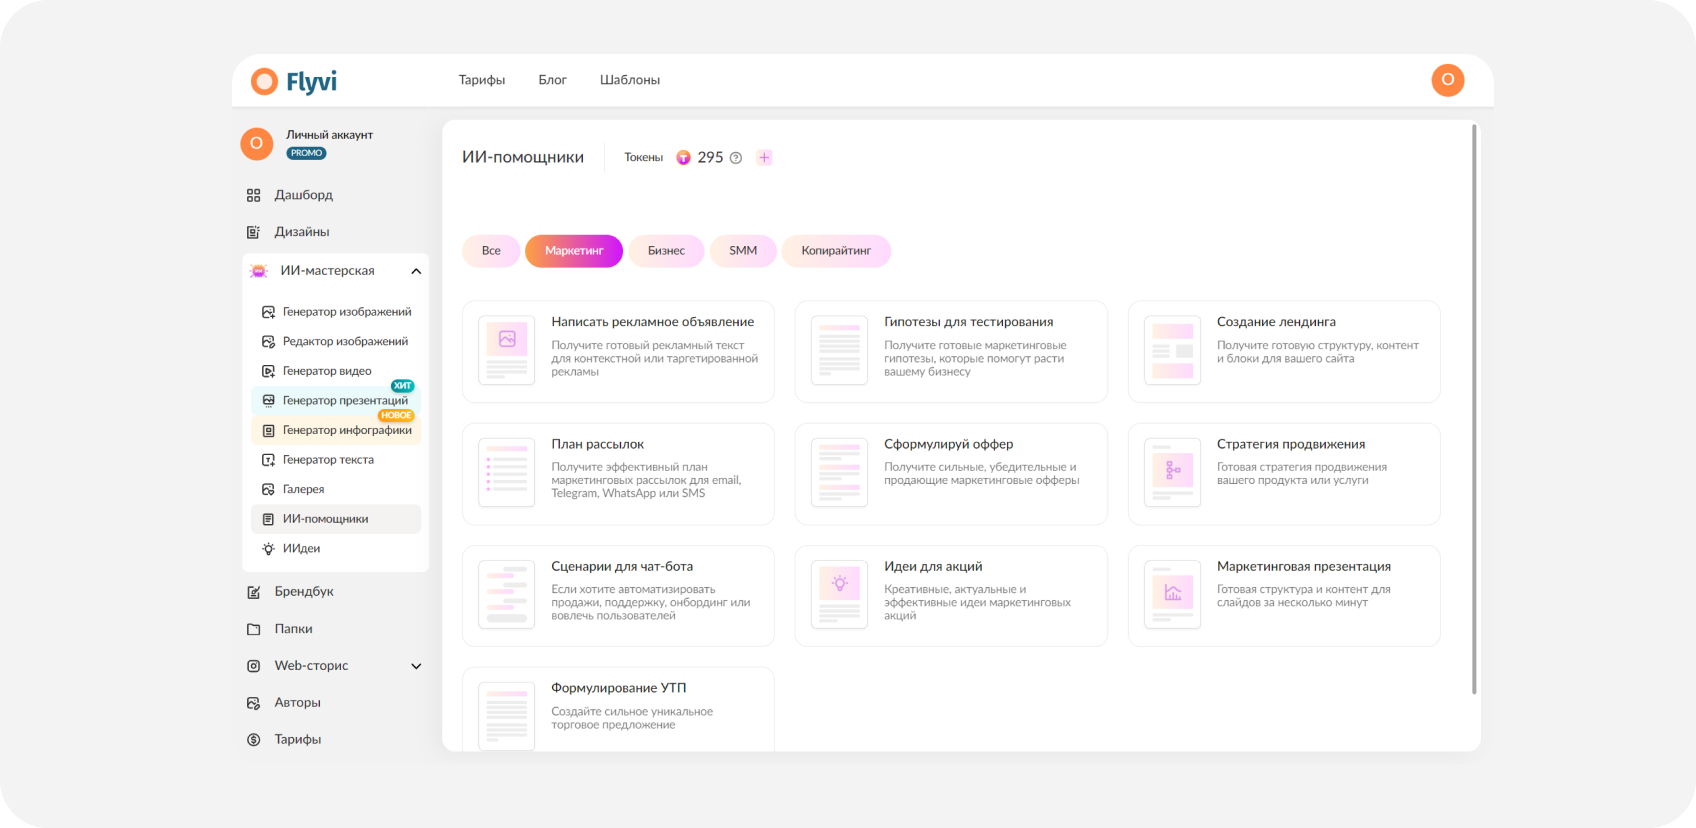This screenshot has height=828, width=1696.
Task: Select the SMM category filter
Action: click(743, 251)
